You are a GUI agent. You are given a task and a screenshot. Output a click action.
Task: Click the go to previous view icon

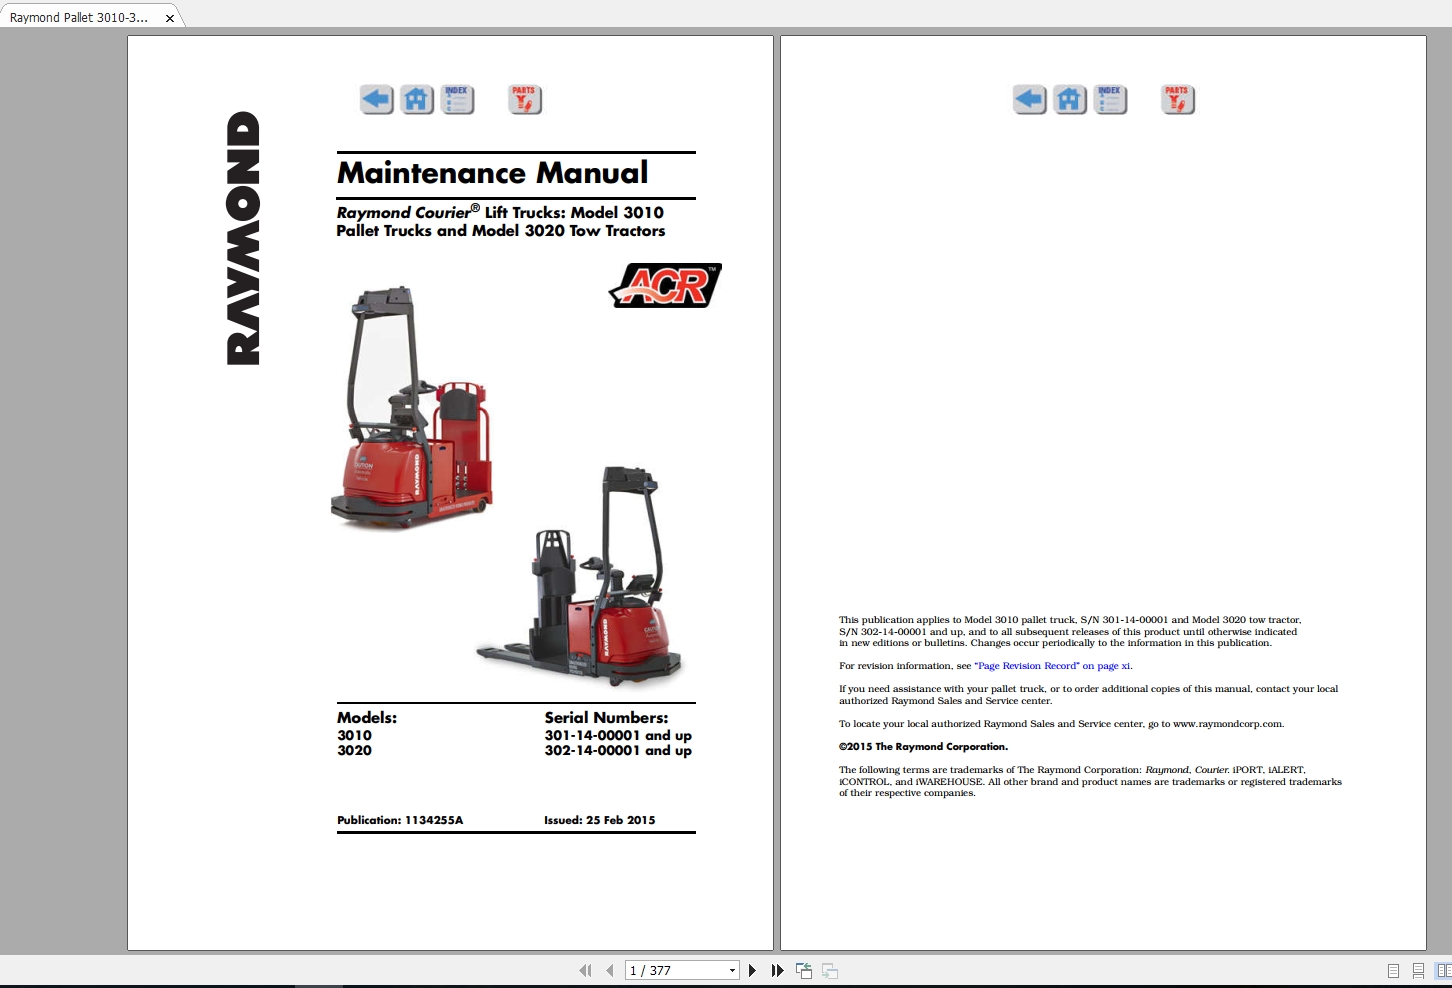[x=804, y=970]
